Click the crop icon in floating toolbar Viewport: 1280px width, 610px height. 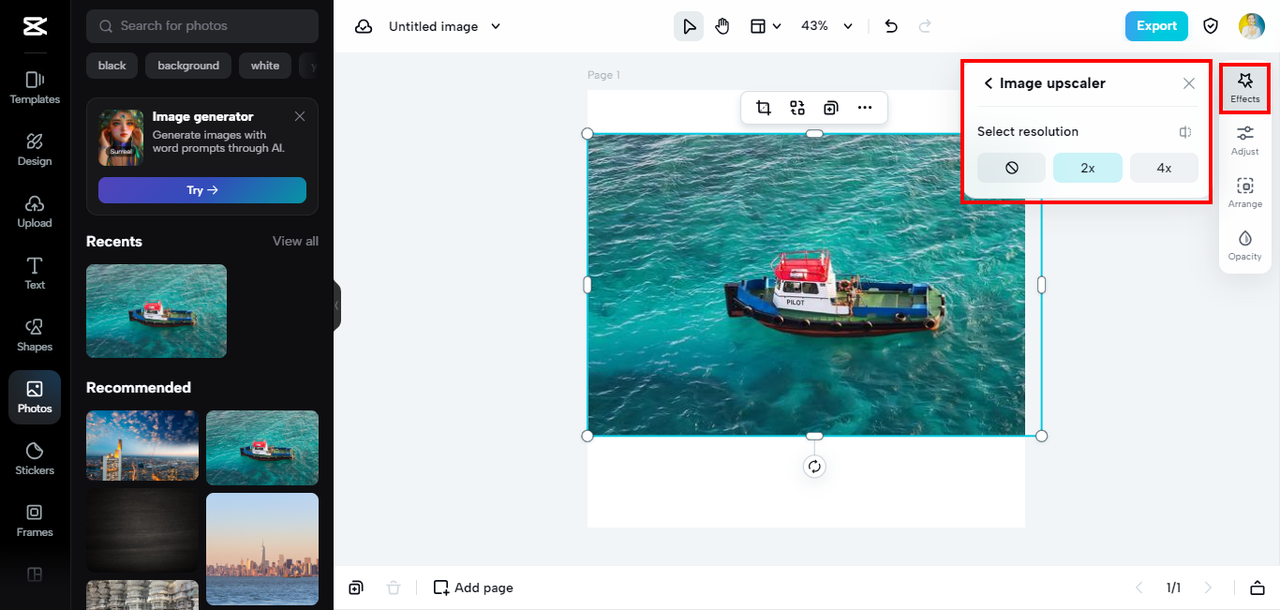764,108
